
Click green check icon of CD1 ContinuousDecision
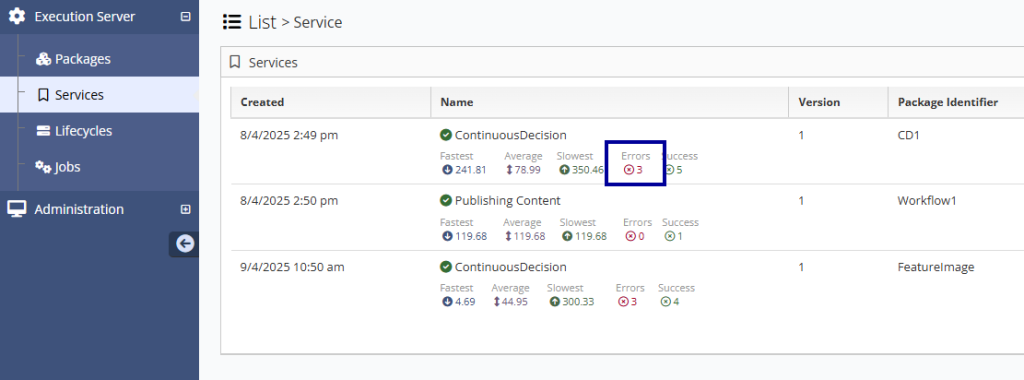point(446,135)
